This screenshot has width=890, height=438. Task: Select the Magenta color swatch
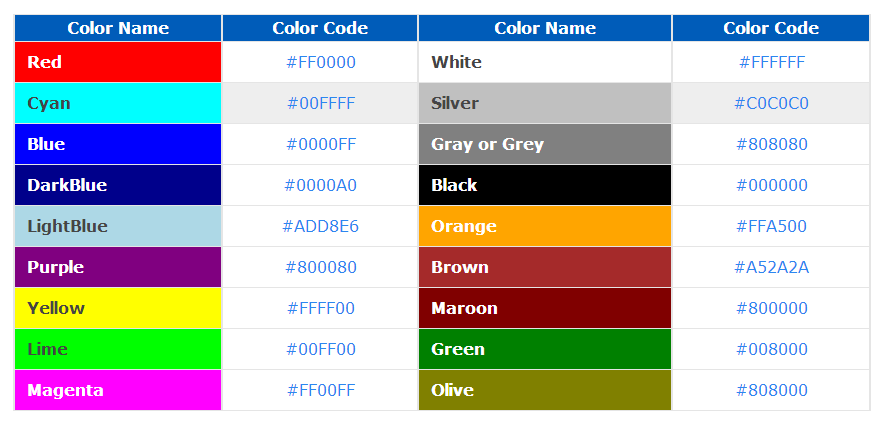coord(118,390)
